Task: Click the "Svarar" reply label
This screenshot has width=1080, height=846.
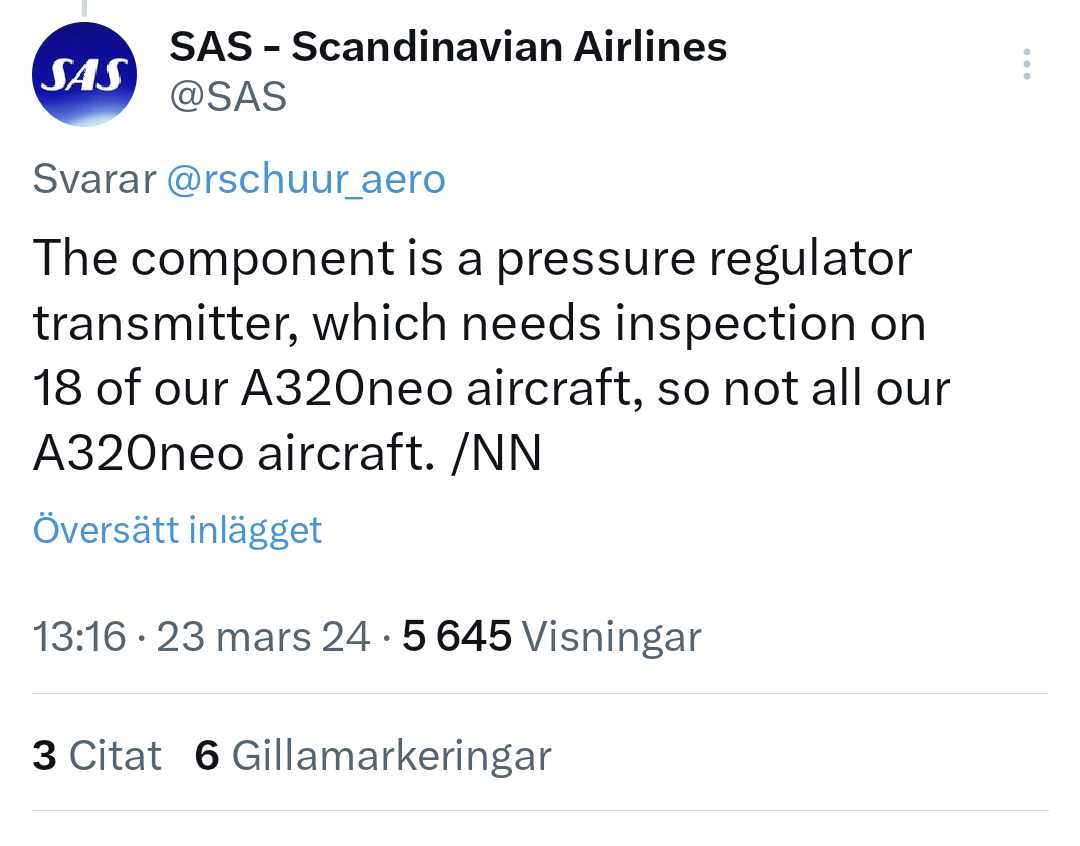Action: coord(94,179)
